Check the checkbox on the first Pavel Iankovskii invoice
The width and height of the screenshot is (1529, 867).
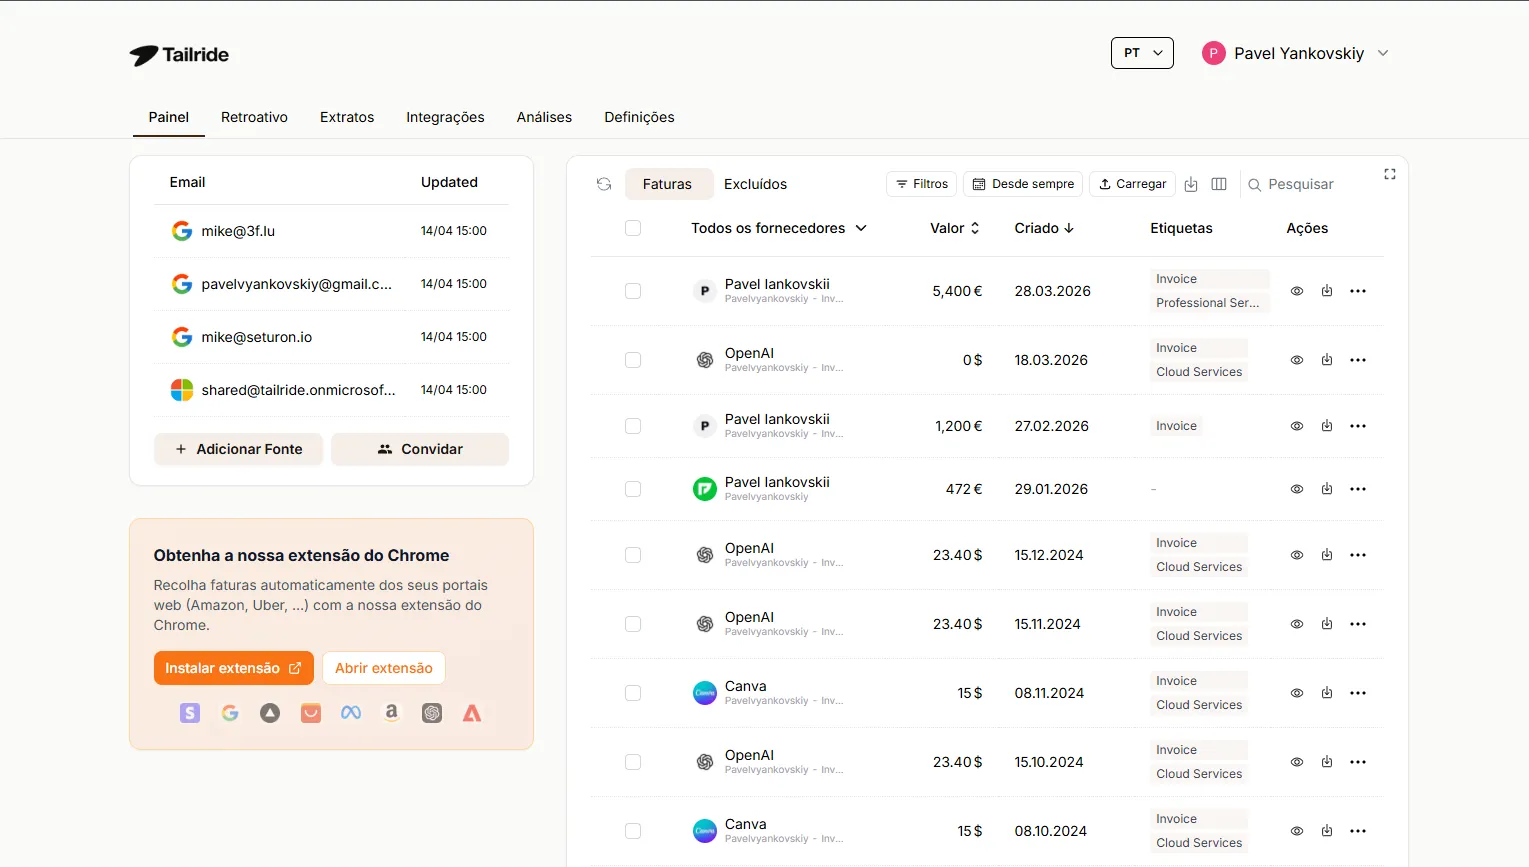pyautogui.click(x=633, y=291)
